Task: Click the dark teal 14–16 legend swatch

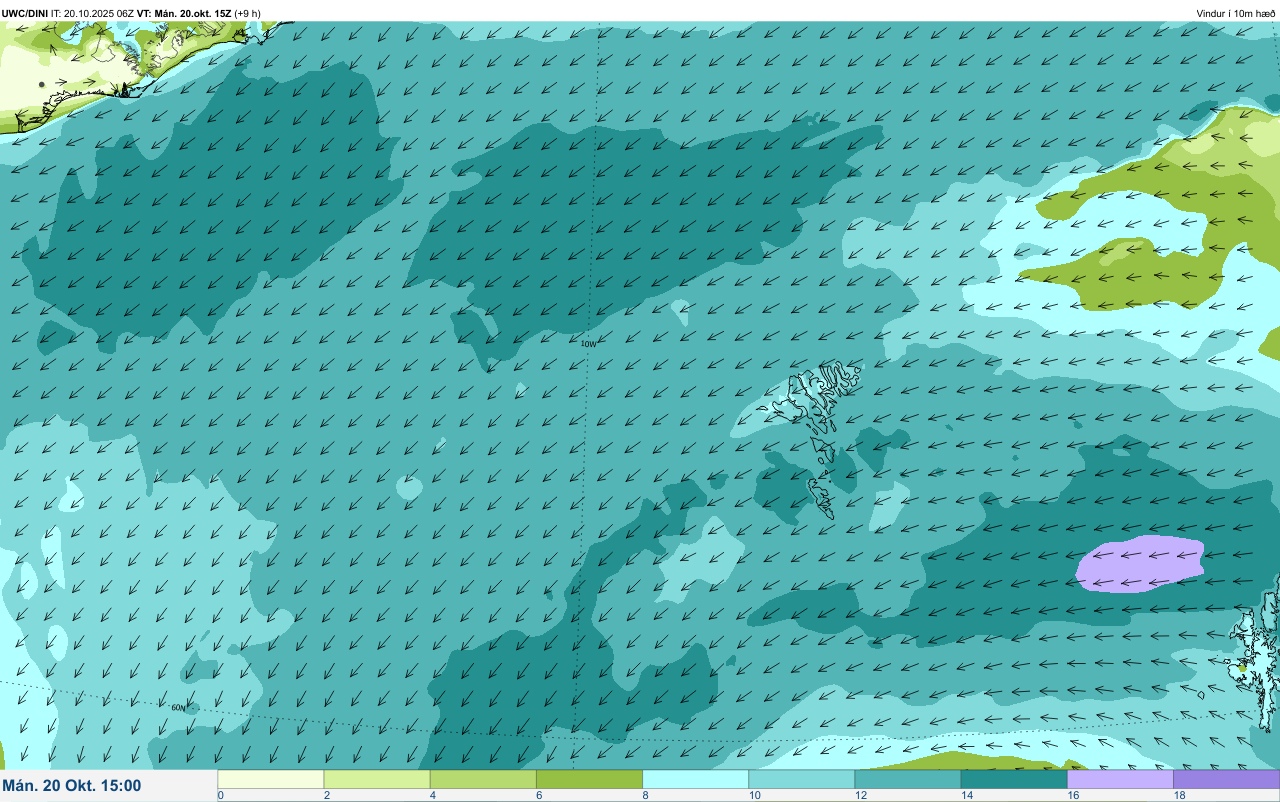Action: point(1014,779)
